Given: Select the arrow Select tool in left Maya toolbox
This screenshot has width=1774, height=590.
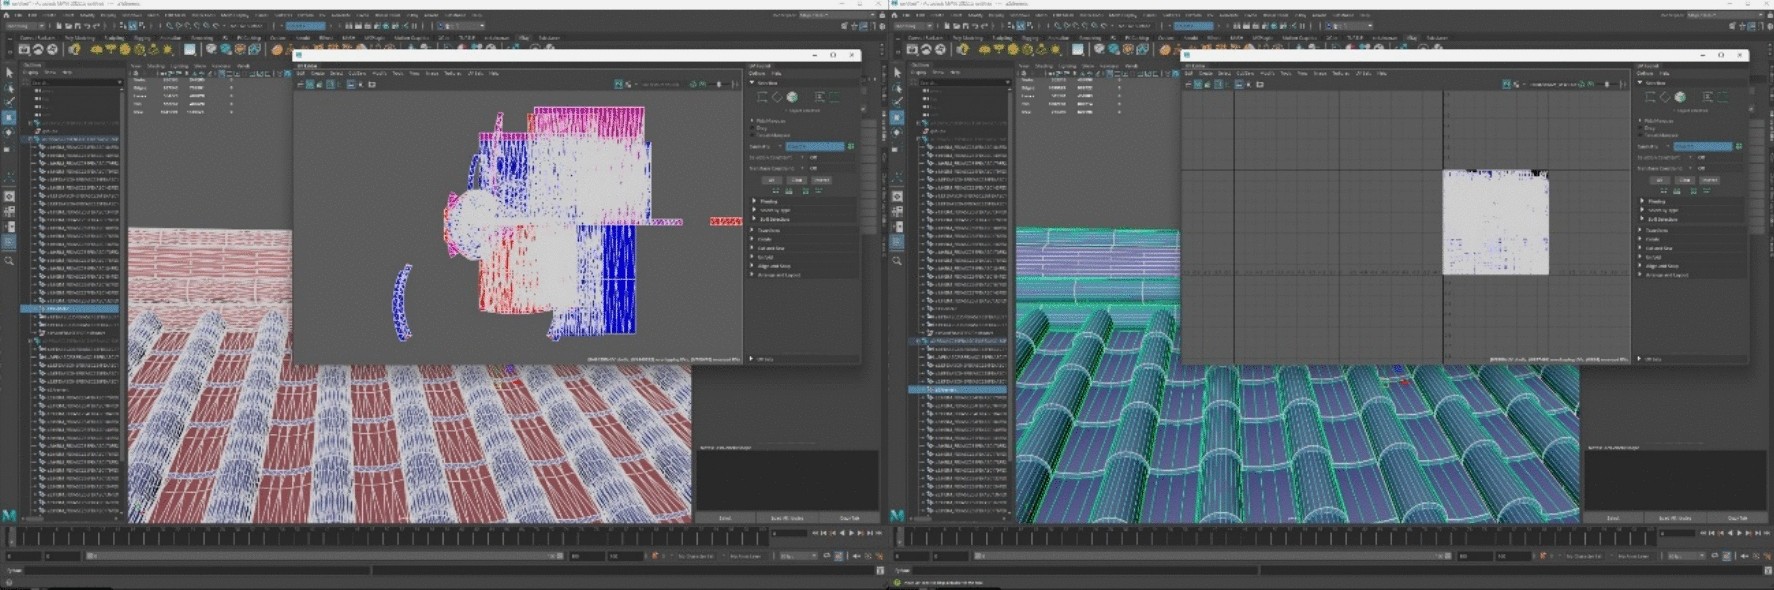Looking at the screenshot, I should [x=9, y=73].
